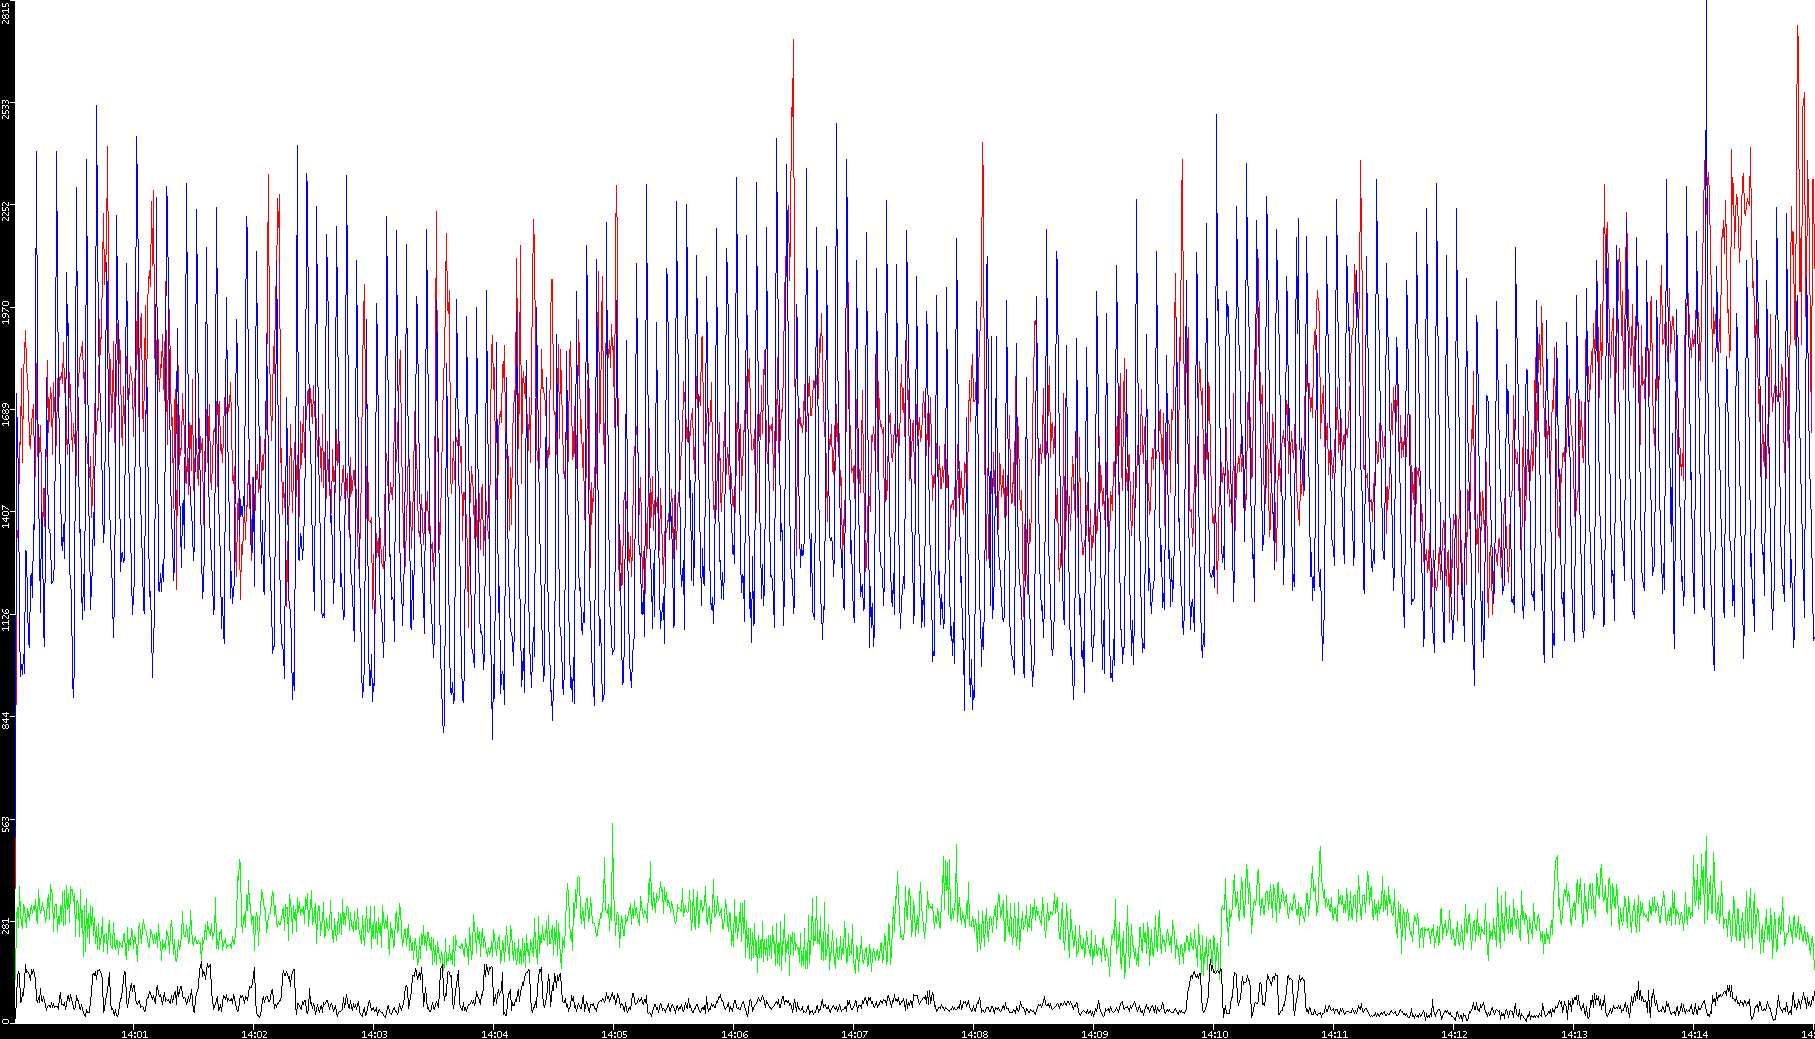This screenshot has height=1039, width=1815.
Task: Click the 14:02 time axis label
Action: (254, 1034)
